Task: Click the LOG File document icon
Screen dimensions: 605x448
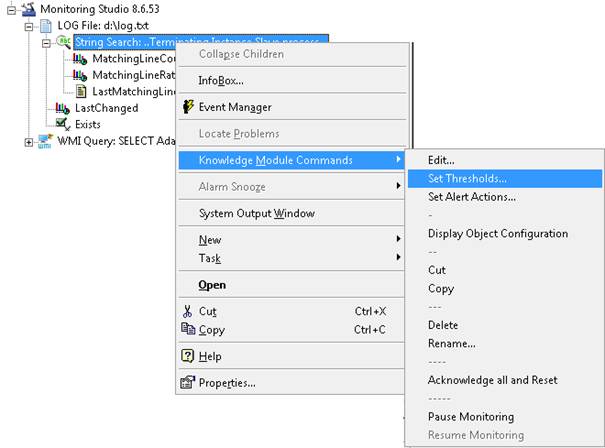Action: (45, 25)
